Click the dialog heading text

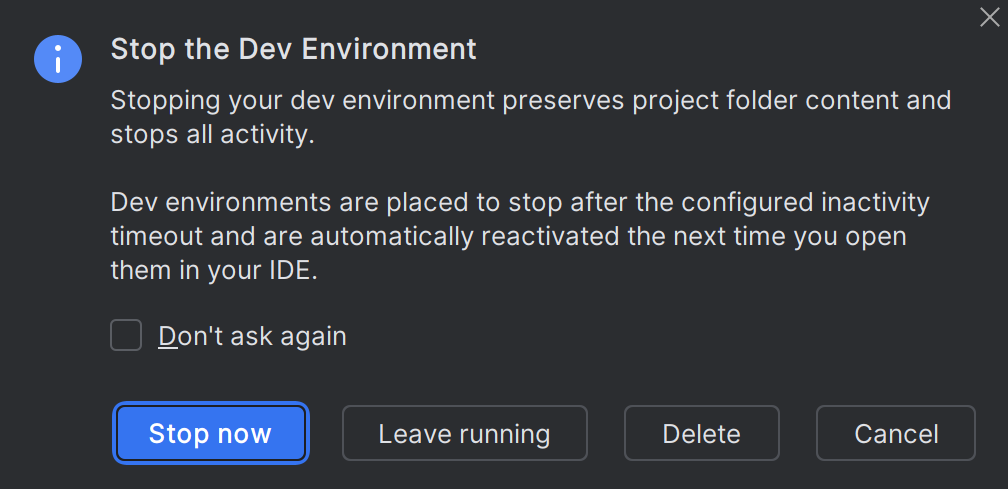[293, 49]
